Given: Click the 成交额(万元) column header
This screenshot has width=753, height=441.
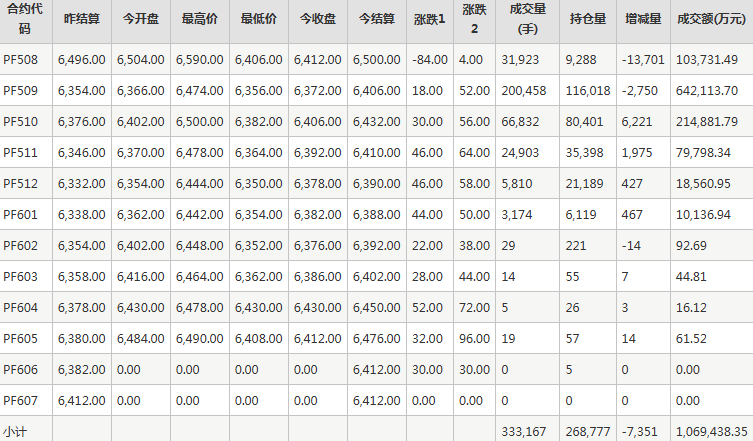Looking at the screenshot, I should coord(712,19).
